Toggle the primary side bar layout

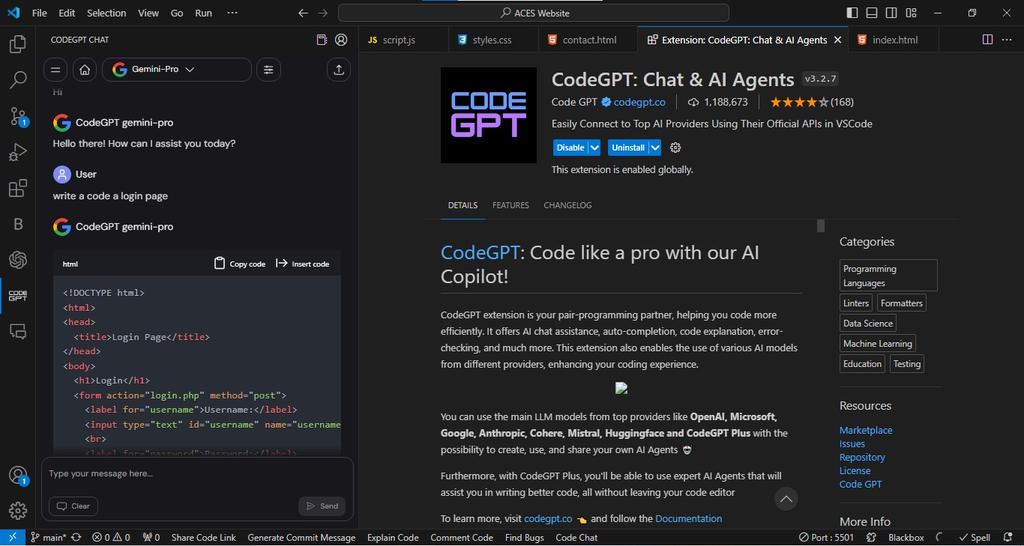852,13
